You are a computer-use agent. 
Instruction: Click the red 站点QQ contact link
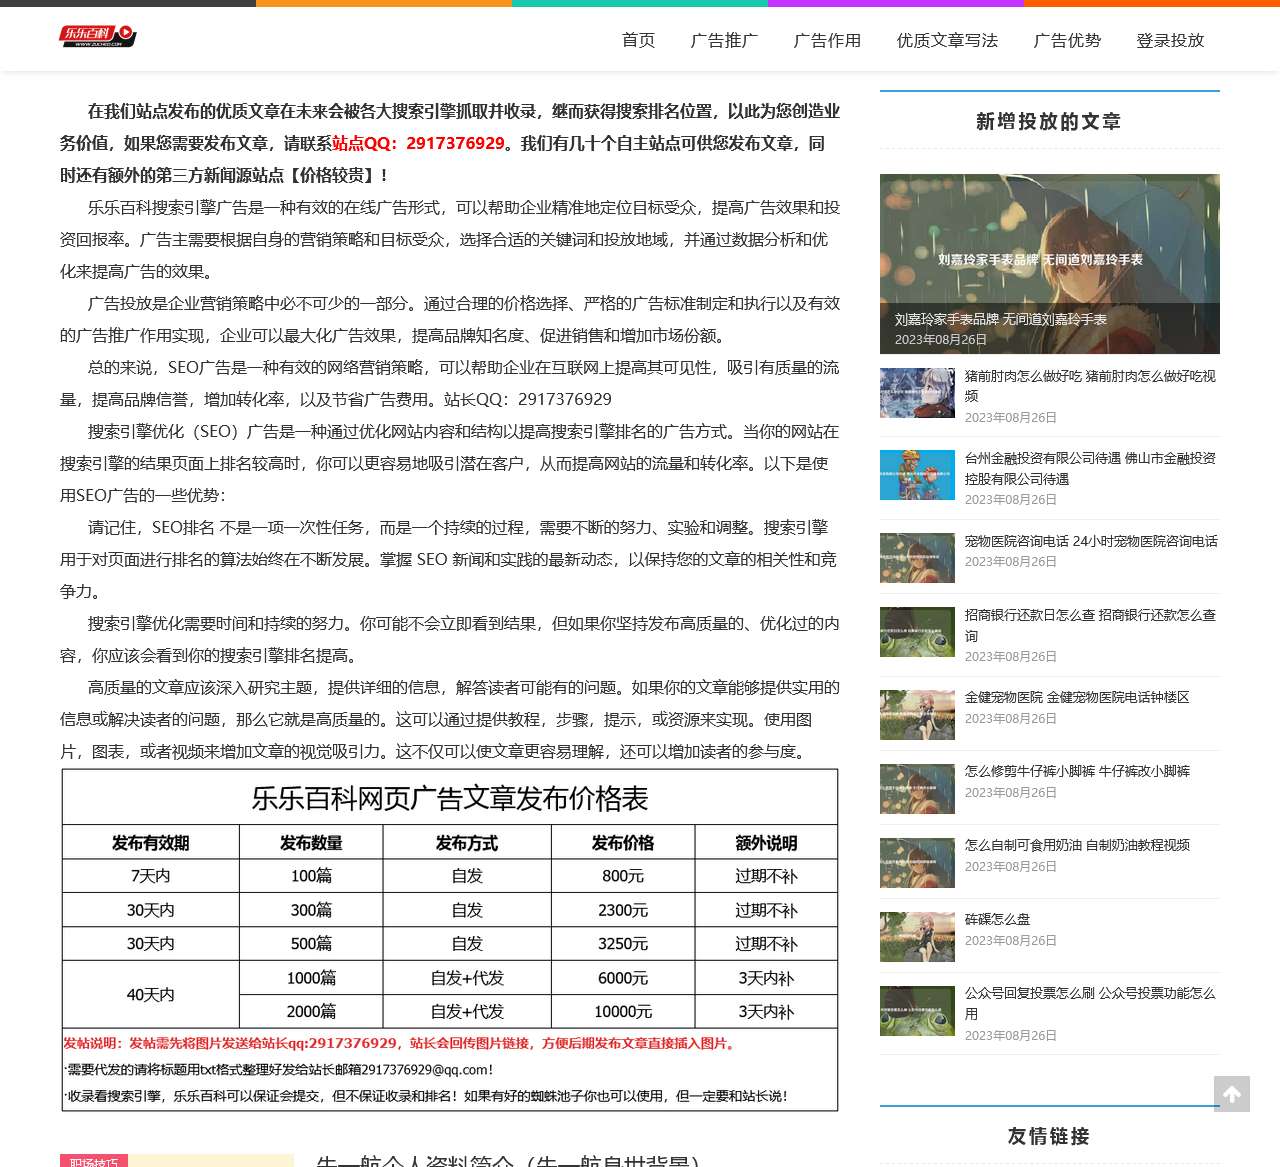click(416, 143)
